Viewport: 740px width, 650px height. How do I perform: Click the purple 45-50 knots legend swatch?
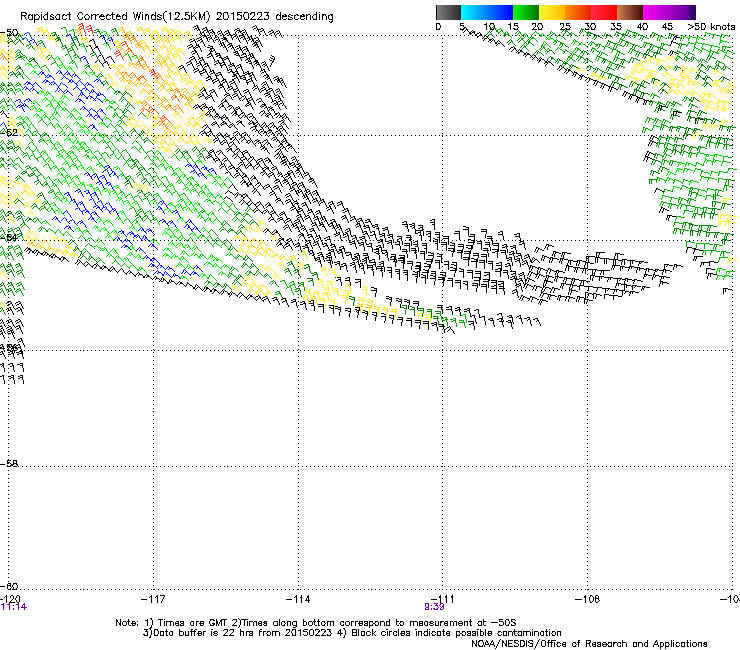coord(682,13)
